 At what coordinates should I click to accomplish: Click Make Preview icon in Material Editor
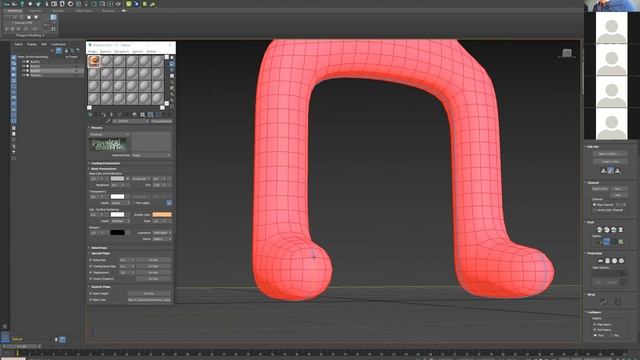pos(172,88)
